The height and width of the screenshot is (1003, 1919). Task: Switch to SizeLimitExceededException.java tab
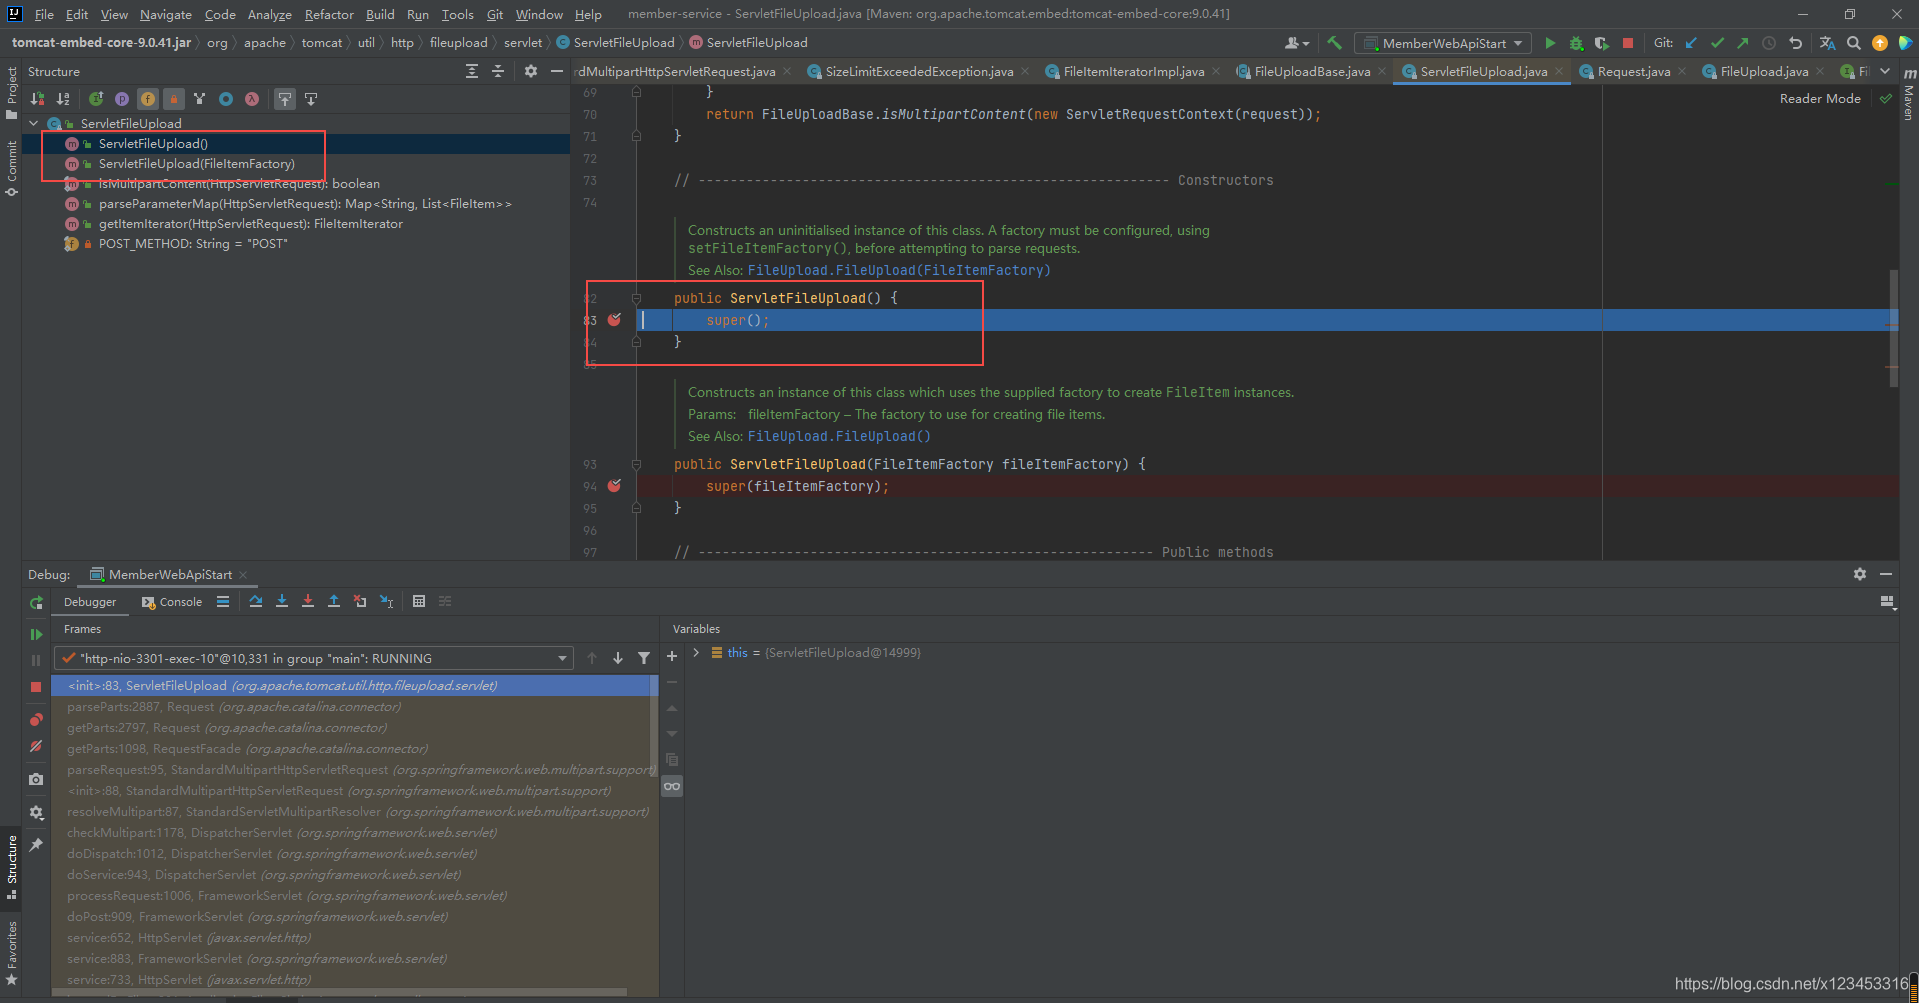(919, 71)
